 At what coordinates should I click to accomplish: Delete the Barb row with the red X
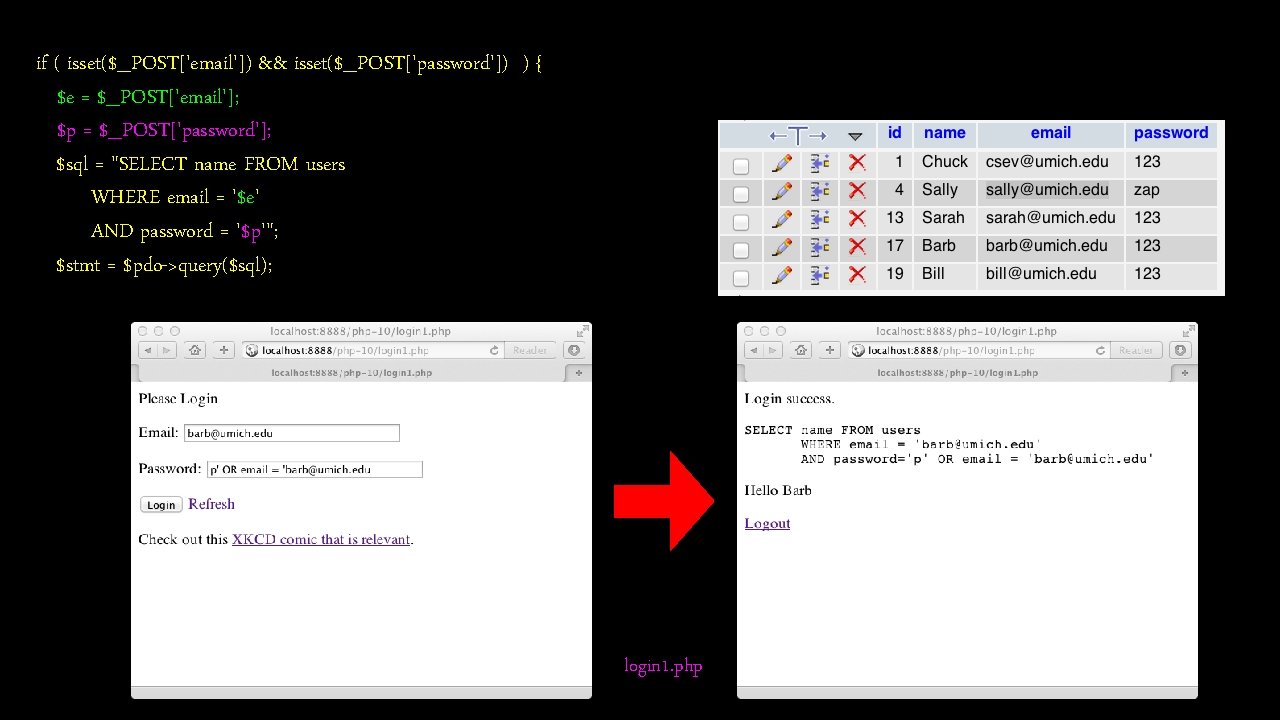click(x=857, y=246)
